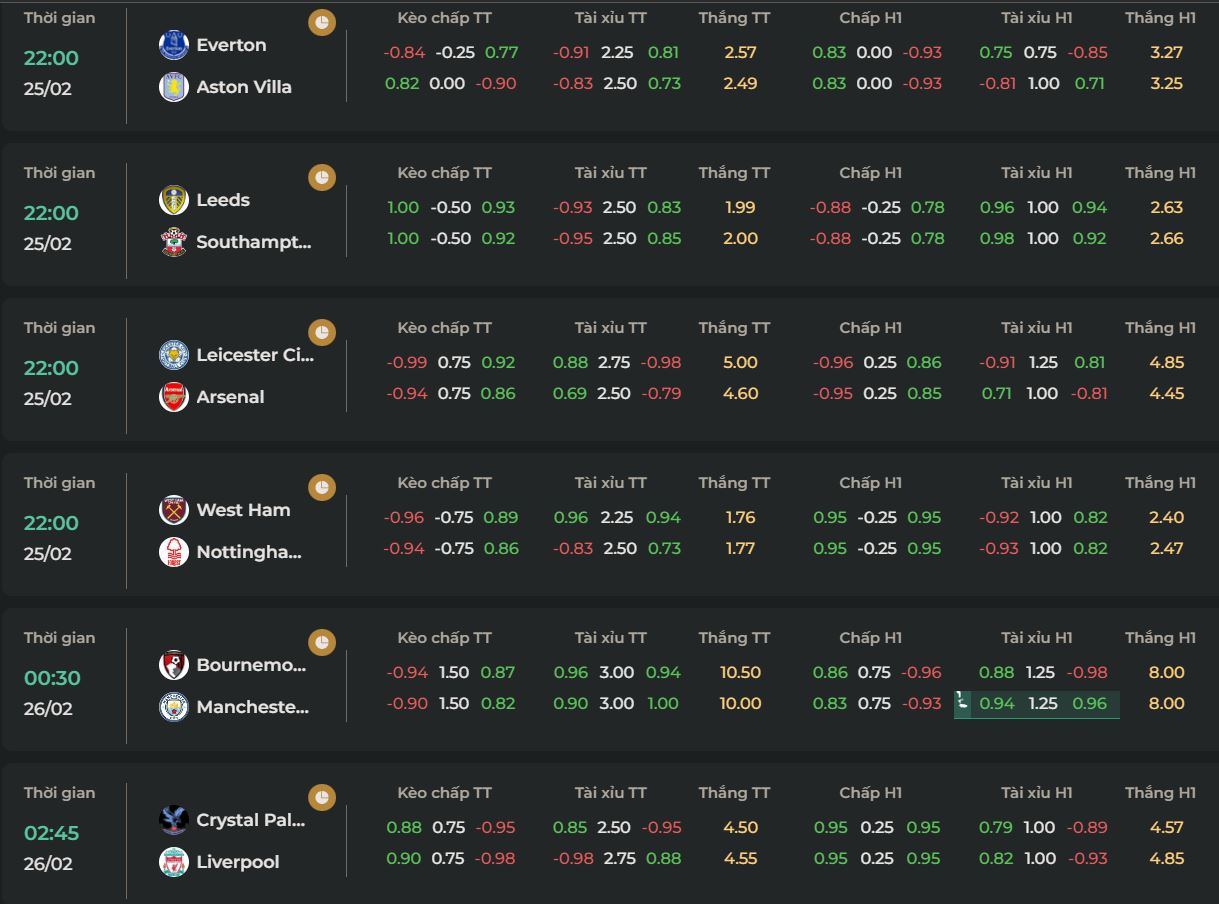Click the Everton club crest
The width and height of the screenshot is (1219, 904).
pos(174,45)
